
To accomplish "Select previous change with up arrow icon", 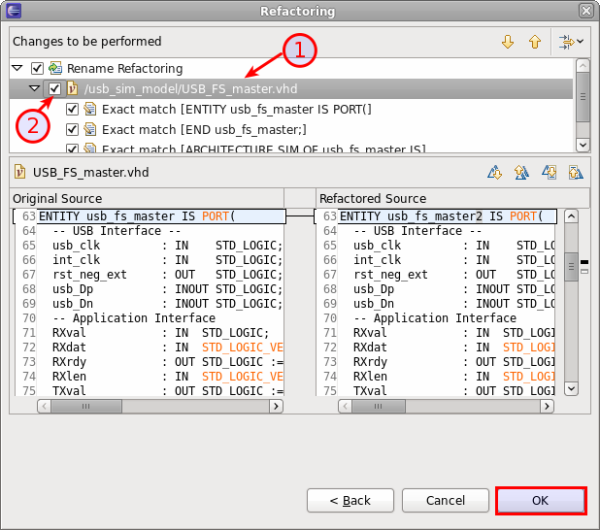I will [x=535, y=42].
